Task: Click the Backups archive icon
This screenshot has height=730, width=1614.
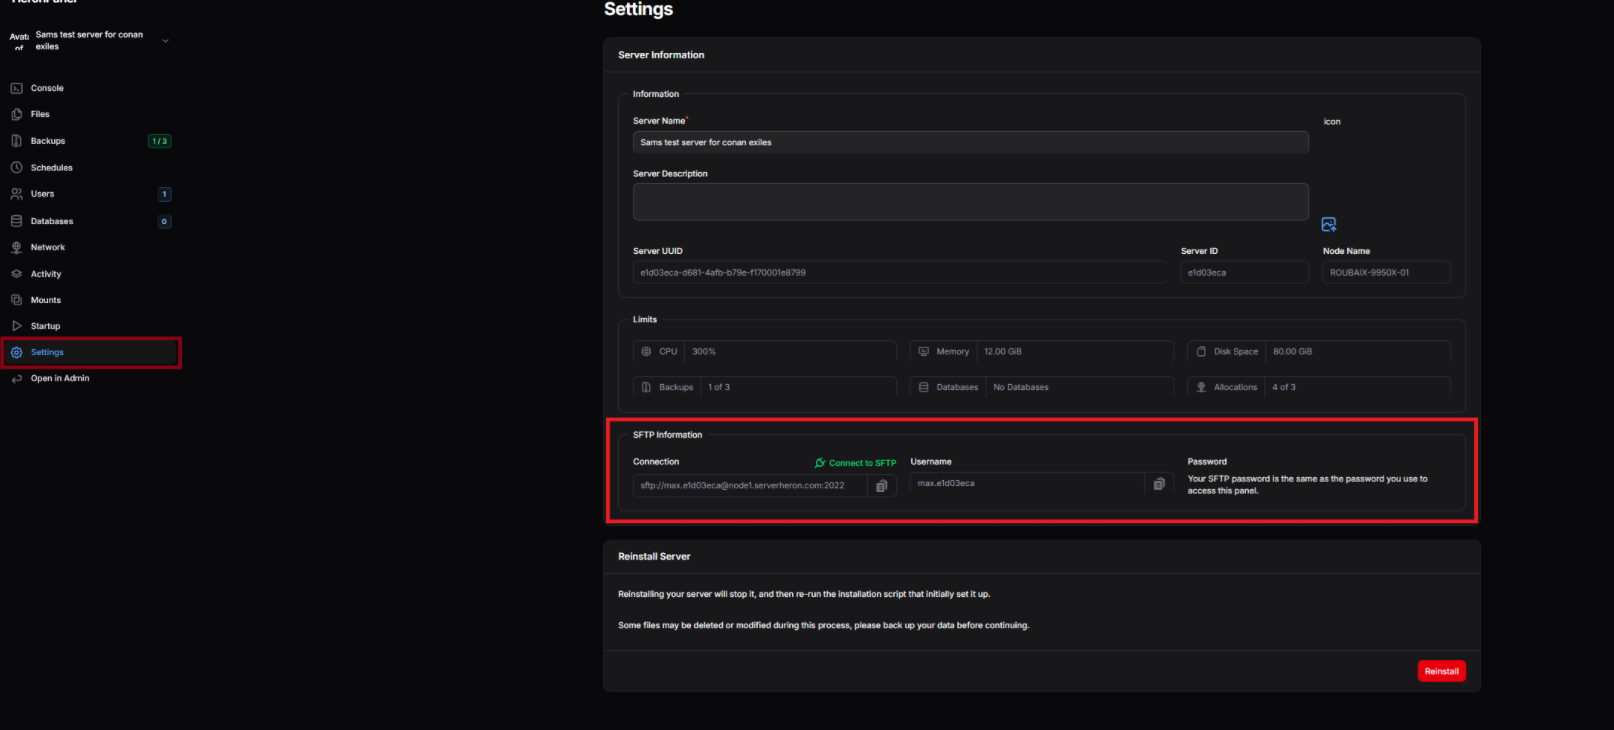Action: coord(17,141)
